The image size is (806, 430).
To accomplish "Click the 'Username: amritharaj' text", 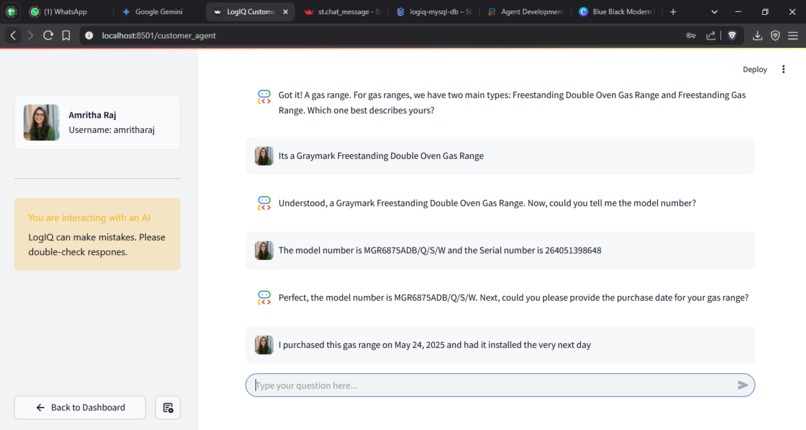I will 112,130.
